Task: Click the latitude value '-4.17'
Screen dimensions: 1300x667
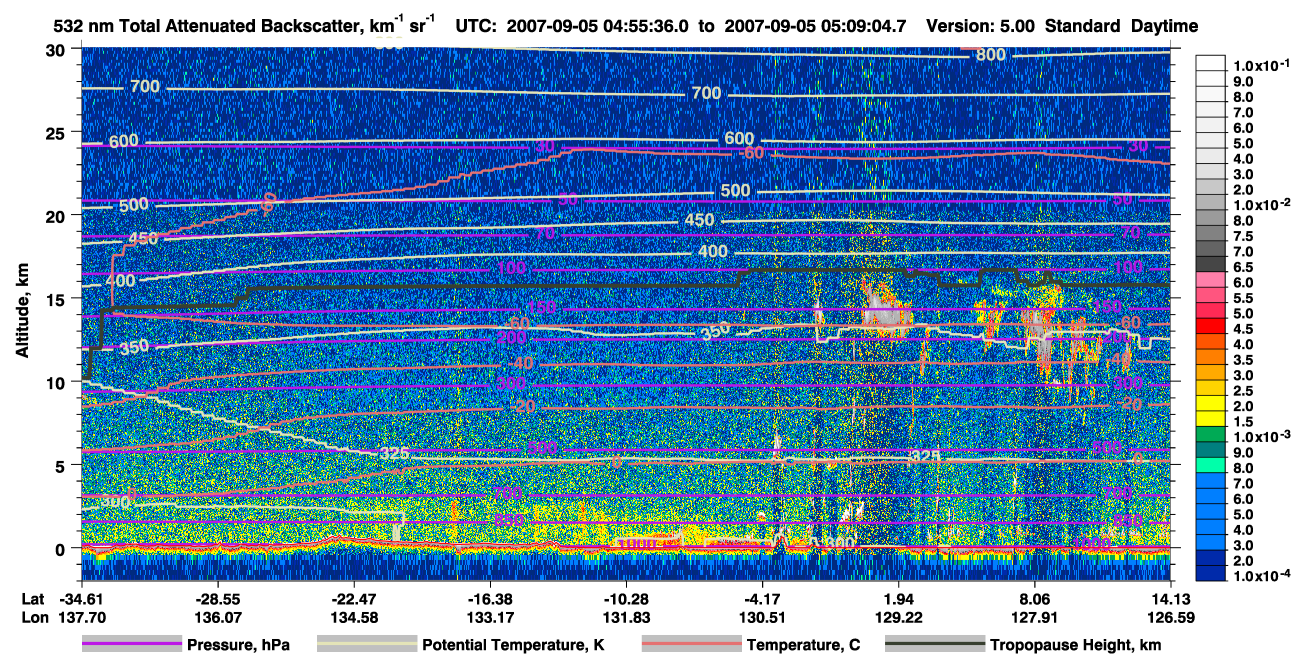Action: (763, 598)
